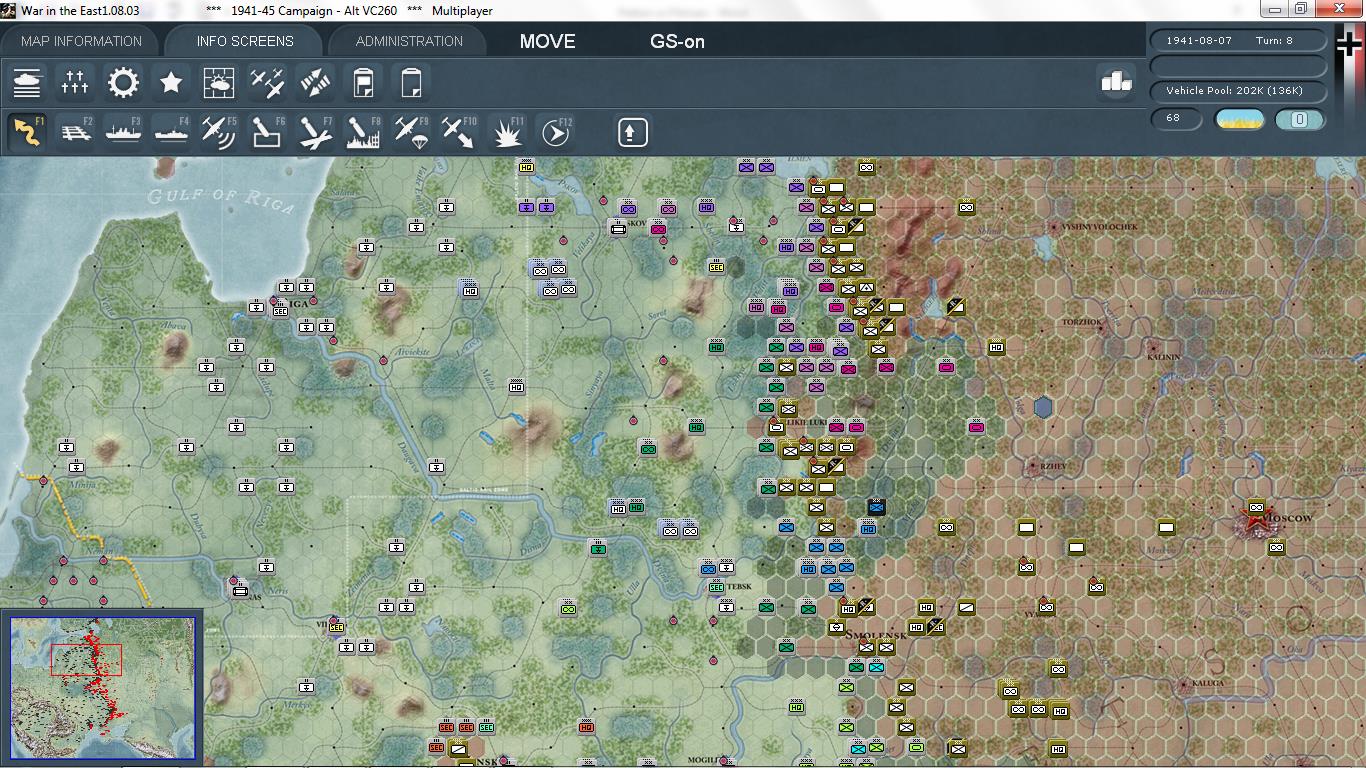Select Movement mode (F1)

click(x=27, y=131)
